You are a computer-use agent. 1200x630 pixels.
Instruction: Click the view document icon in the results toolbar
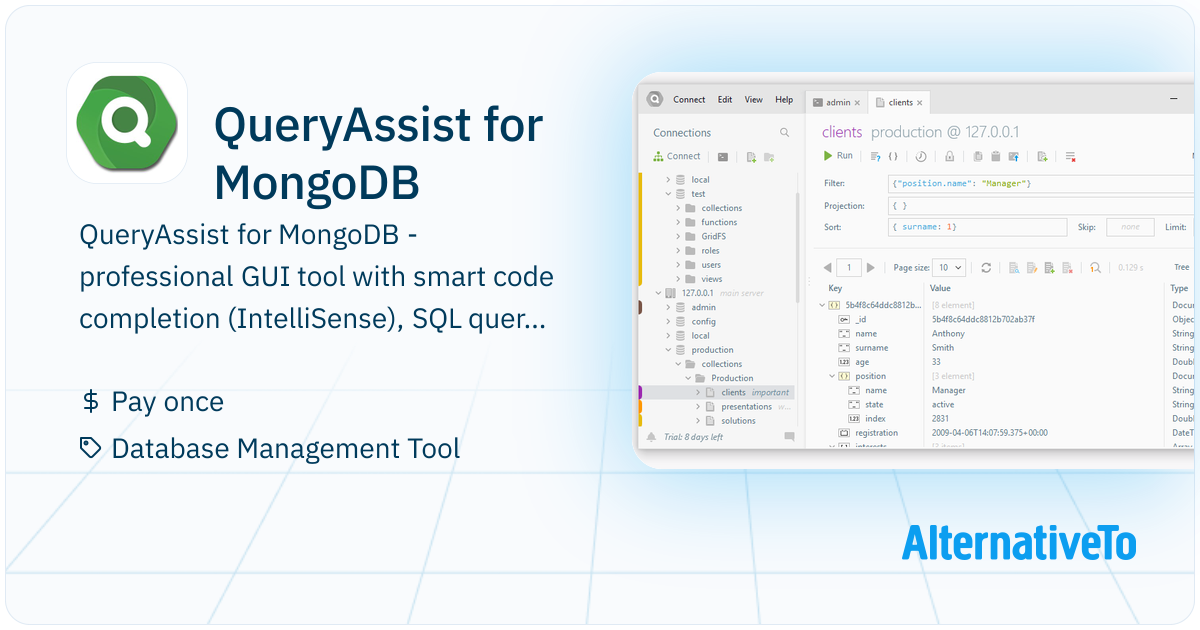click(1013, 268)
